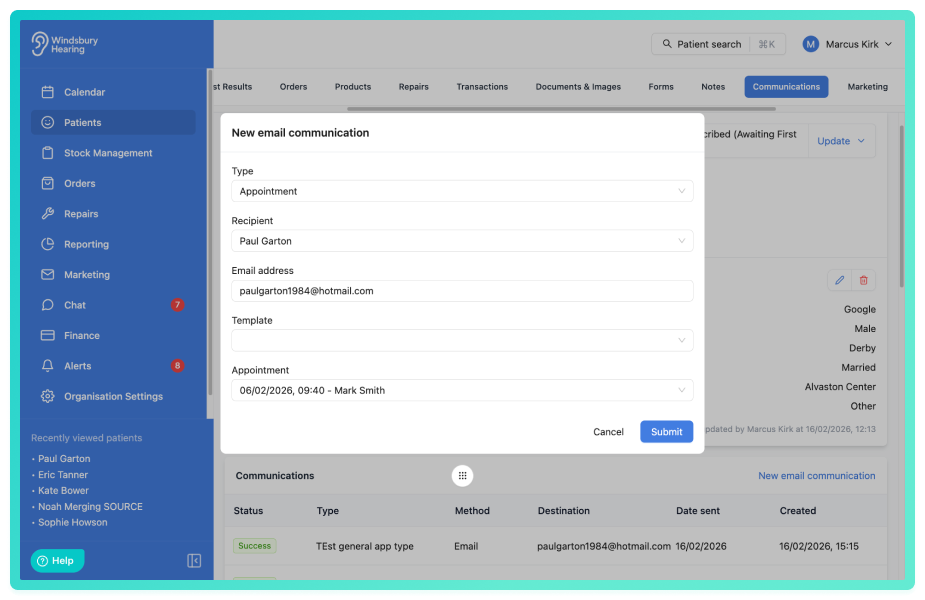Click the horizontal tabs scrollbar
This screenshot has height=600, width=925.
point(561,109)
